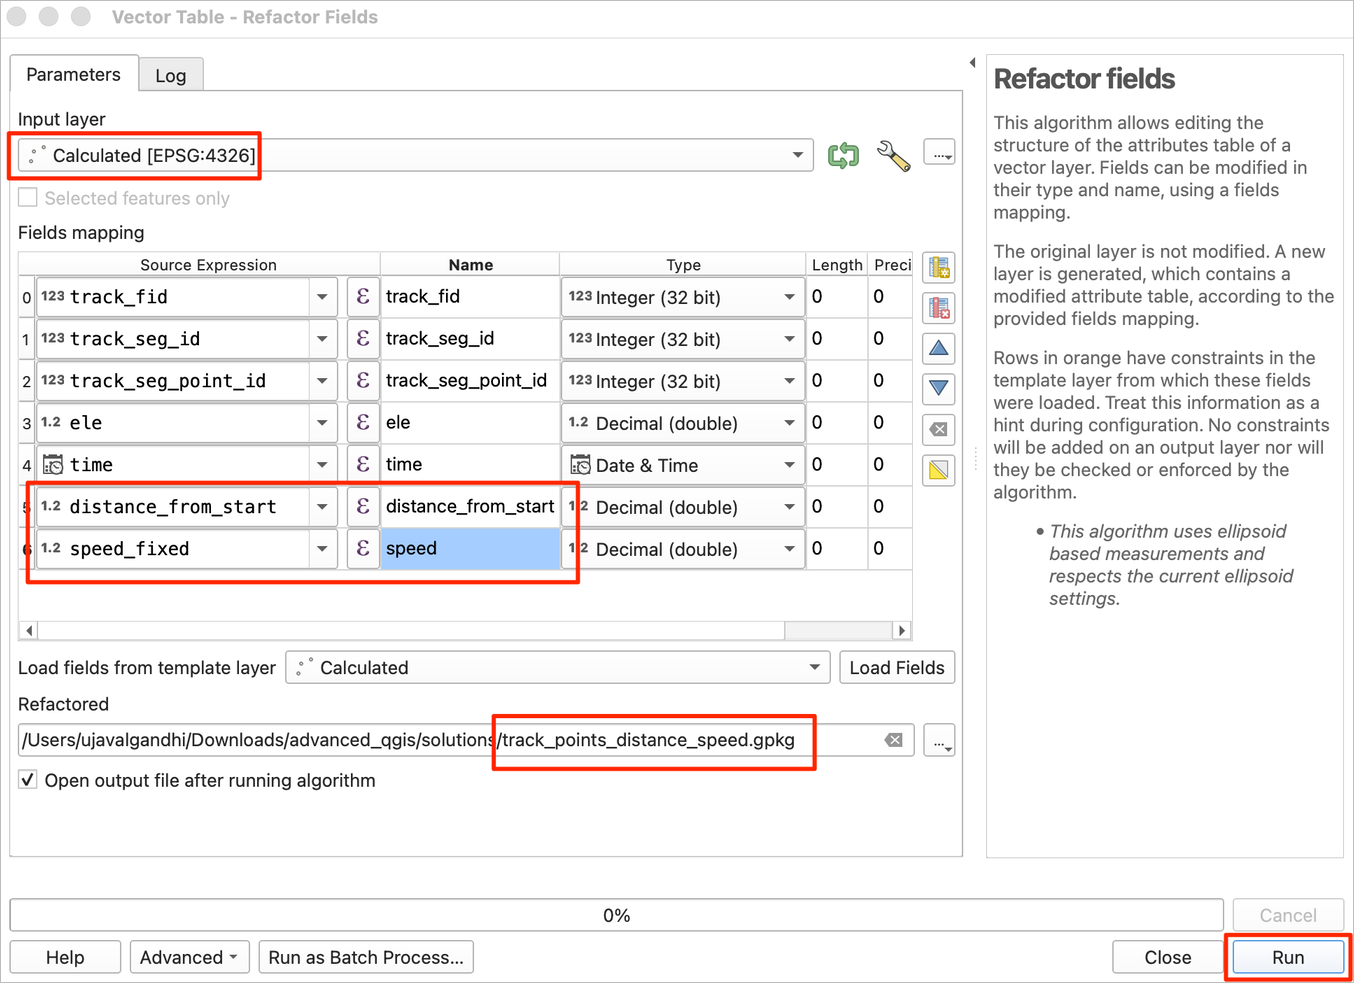Clear the Refactored output file path
This screenshot has height=983, width=1354.
[x=893, y=740]
